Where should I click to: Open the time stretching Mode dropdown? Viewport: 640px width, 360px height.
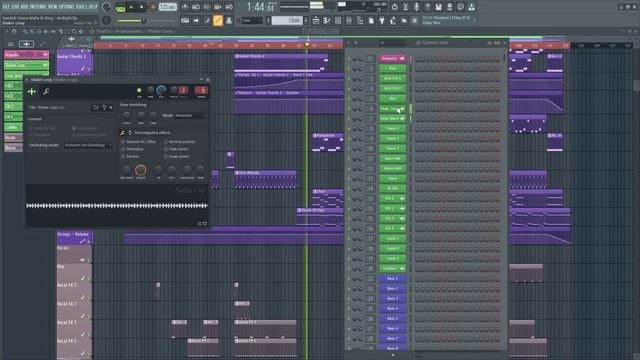click(190, 116)
